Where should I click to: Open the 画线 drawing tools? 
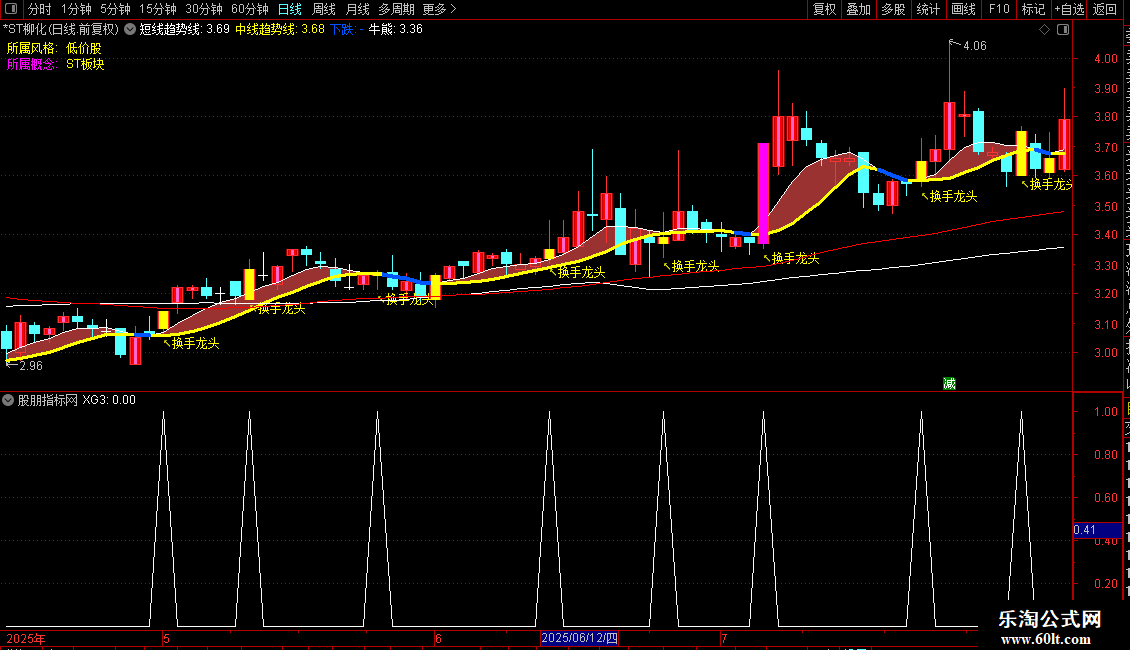963,9
